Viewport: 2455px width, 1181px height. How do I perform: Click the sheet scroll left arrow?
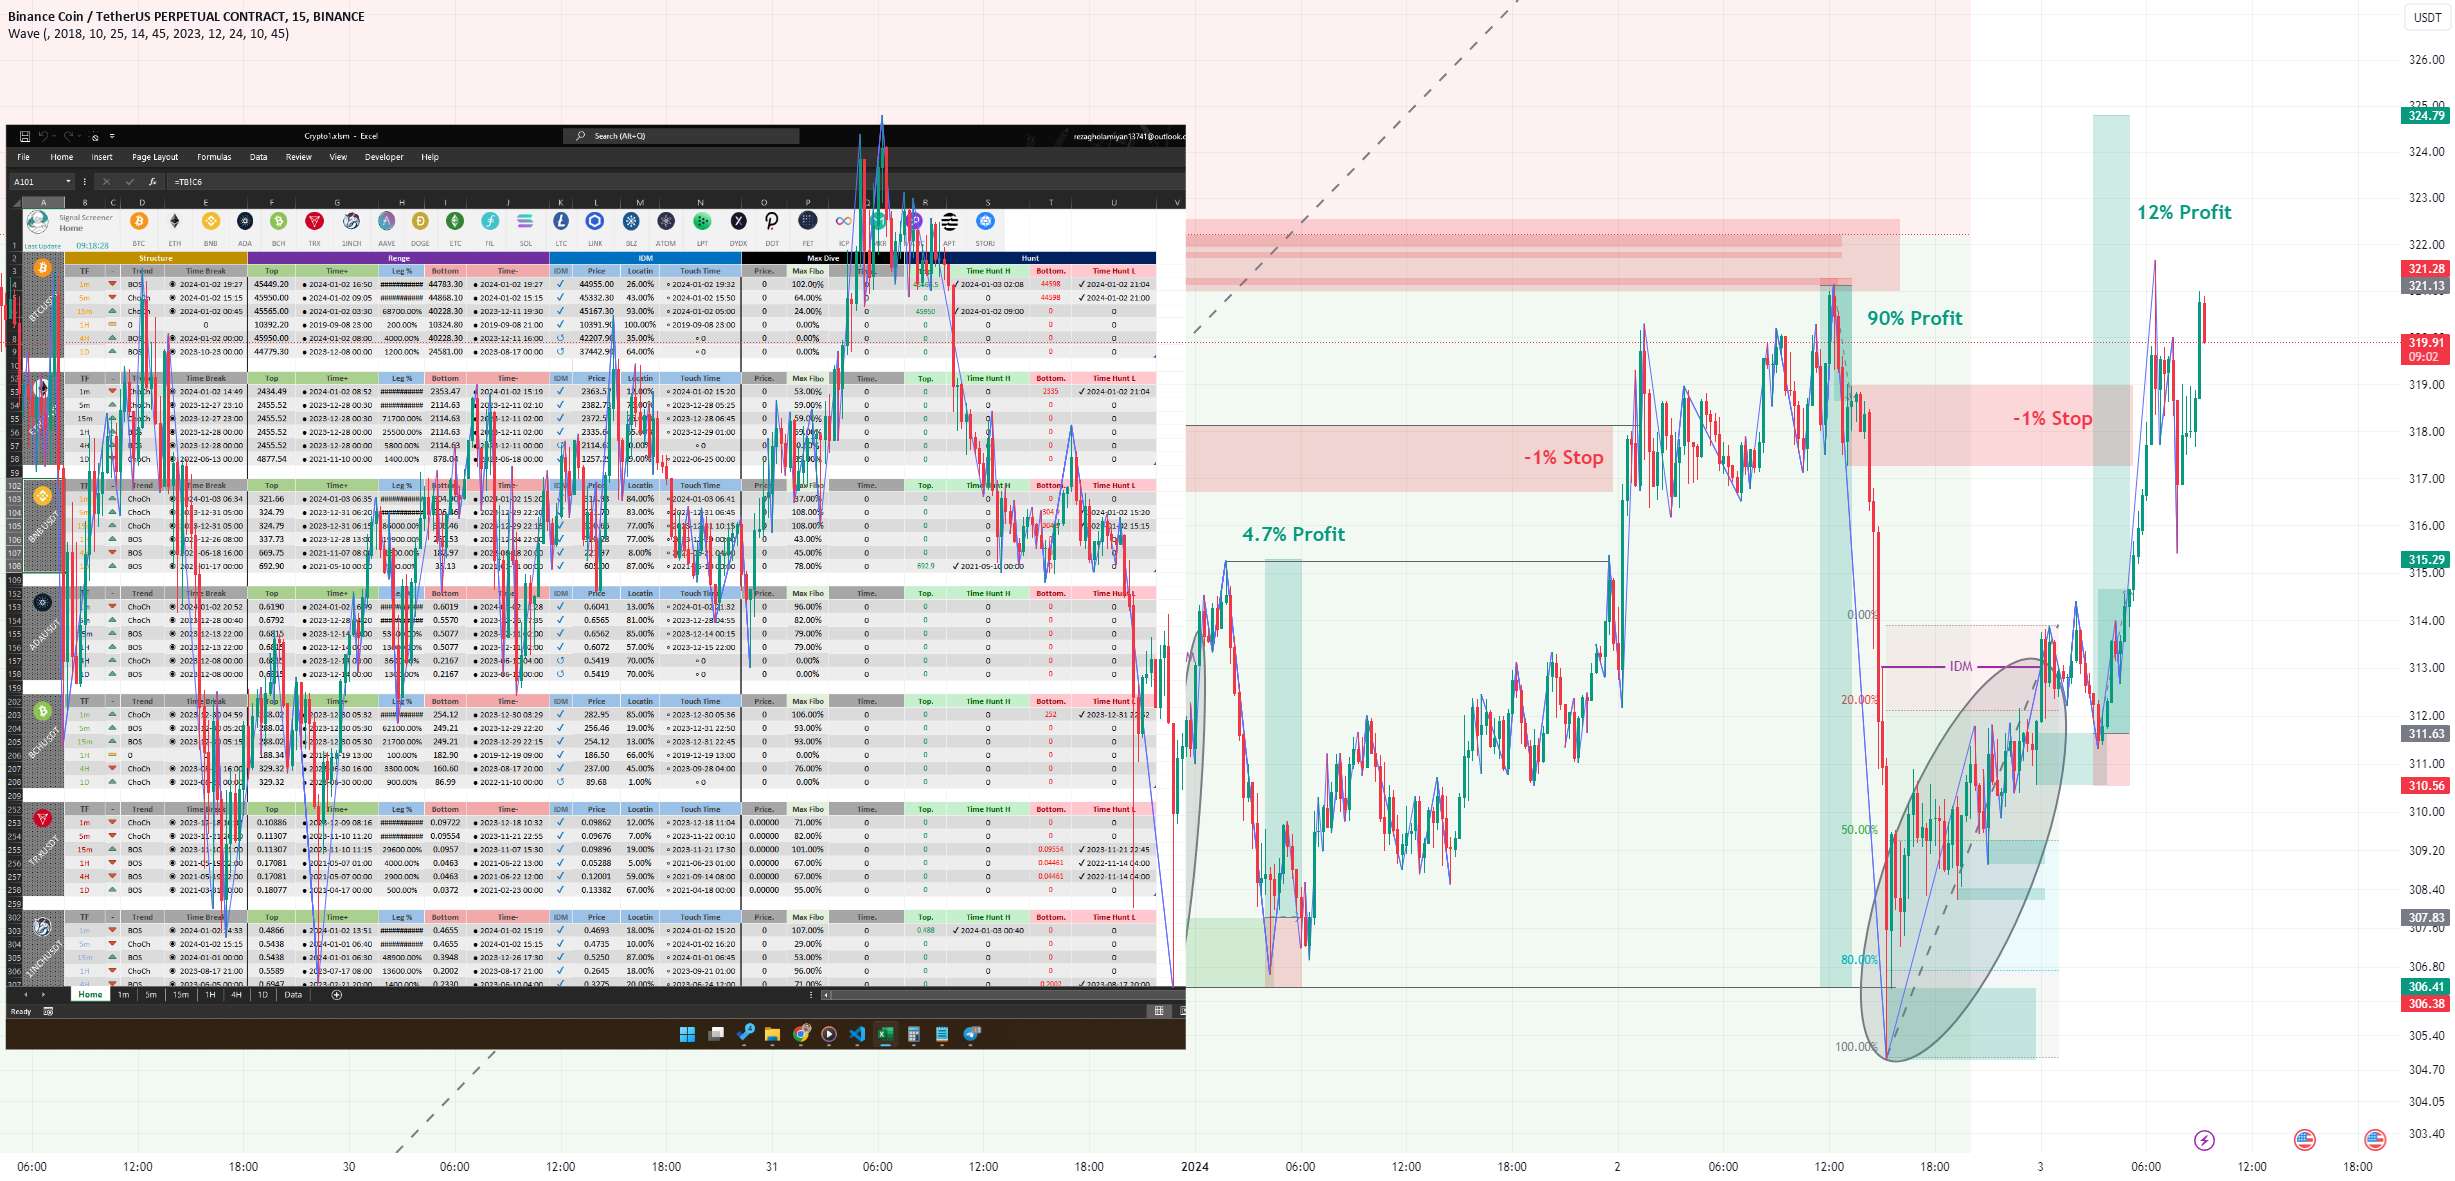(x=27, y=995)
